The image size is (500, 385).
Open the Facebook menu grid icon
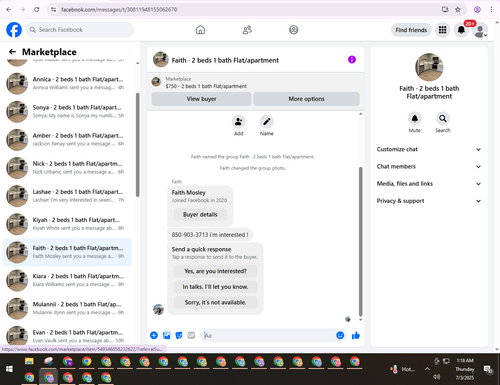[x=442, y=30]
